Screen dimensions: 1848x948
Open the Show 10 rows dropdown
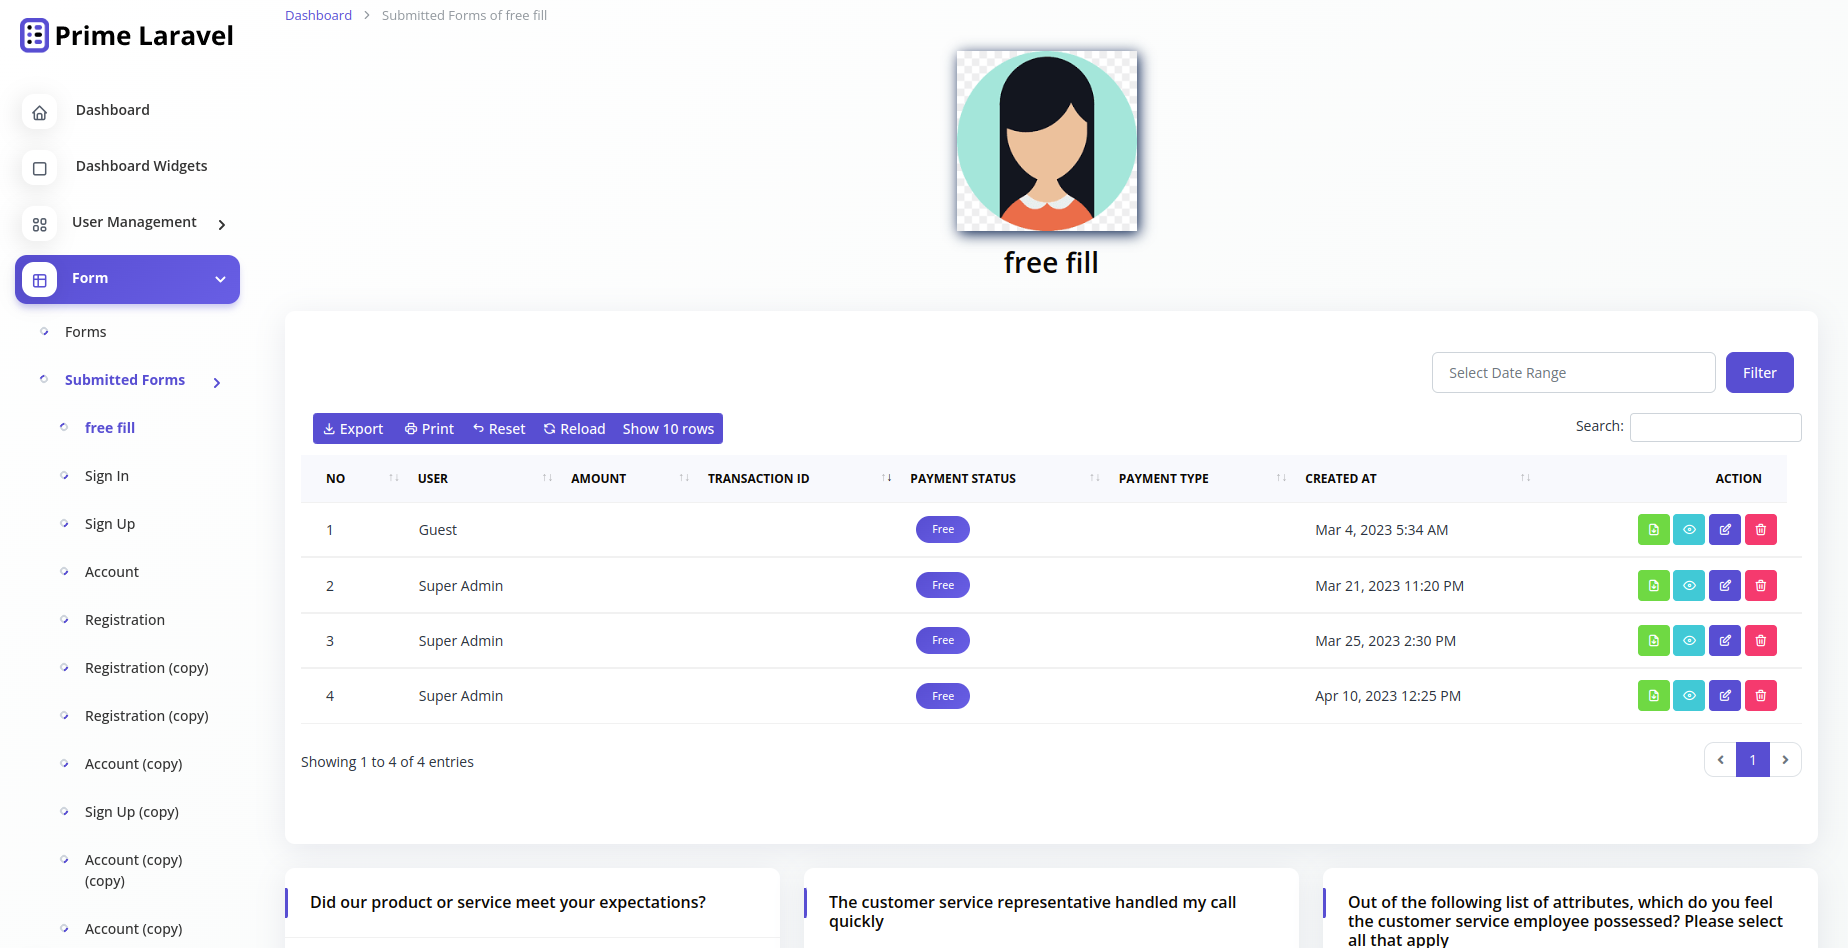(668, 429)
